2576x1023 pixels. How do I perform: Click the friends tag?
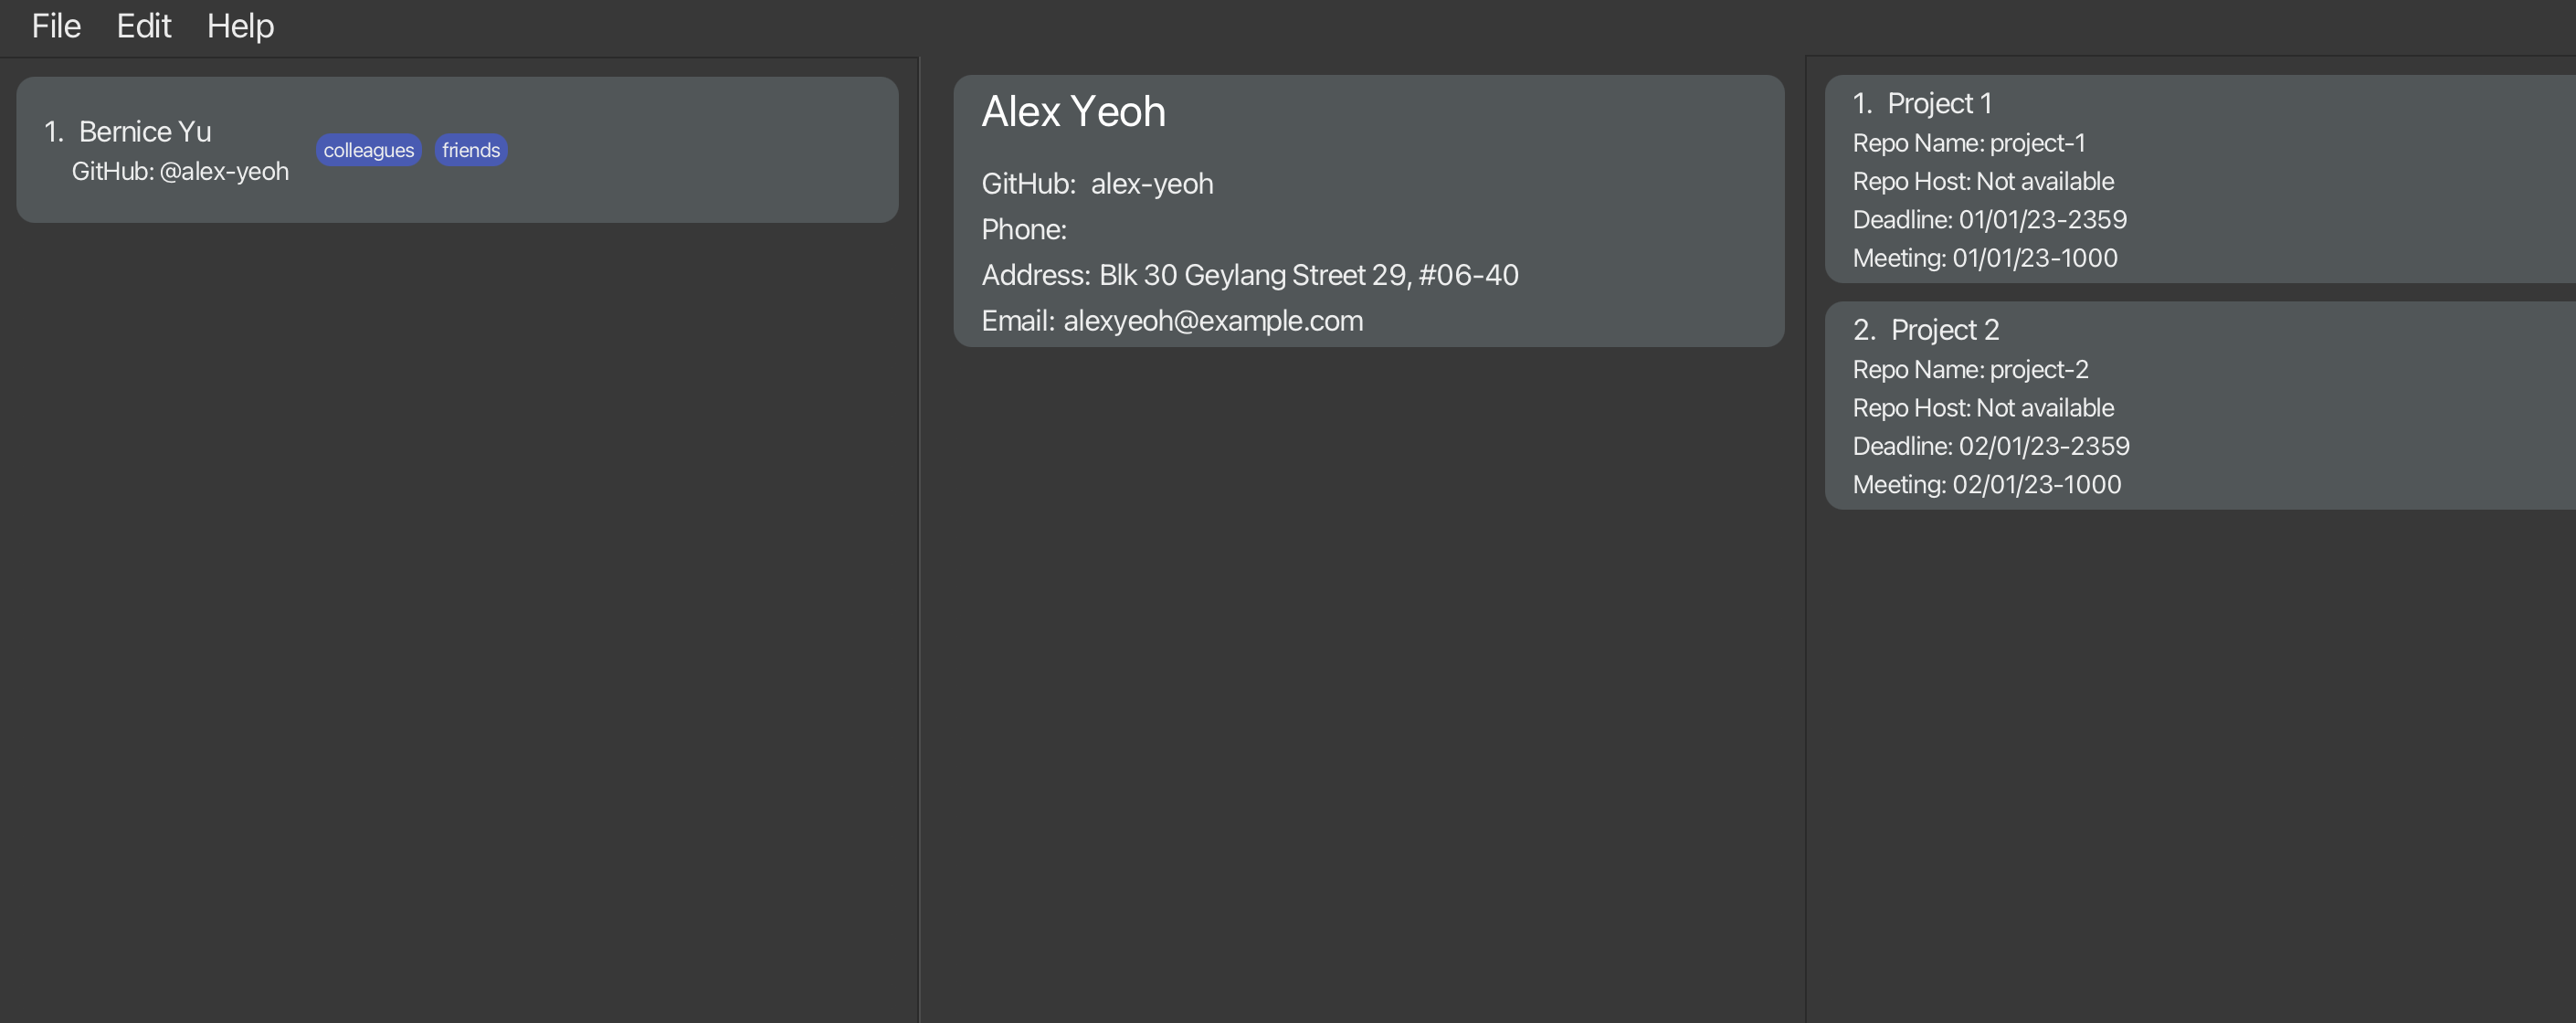point(471,150)
